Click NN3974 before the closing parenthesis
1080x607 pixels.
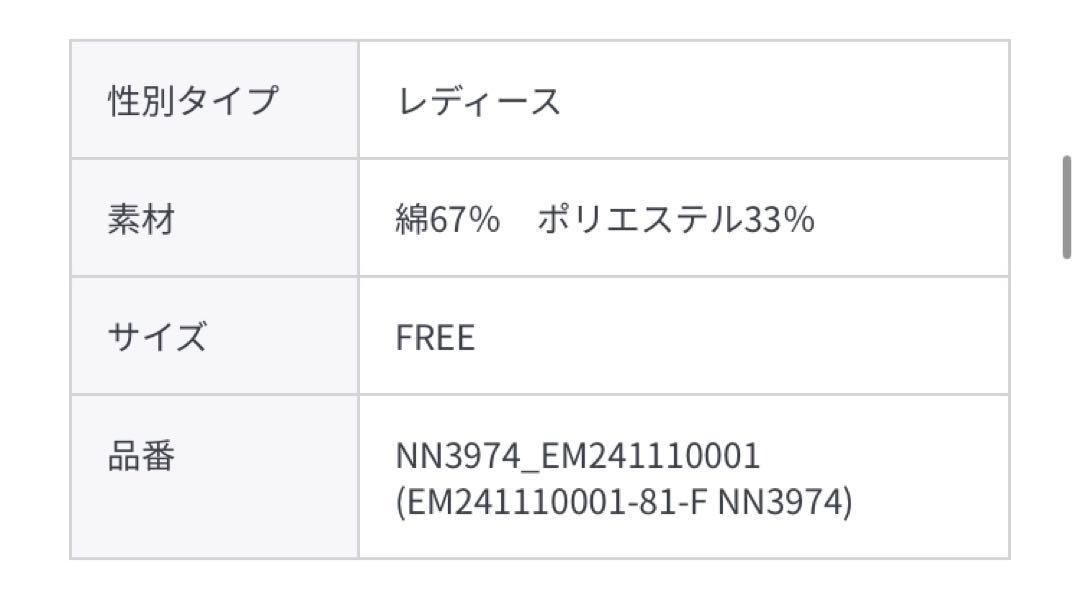(780, 502)
